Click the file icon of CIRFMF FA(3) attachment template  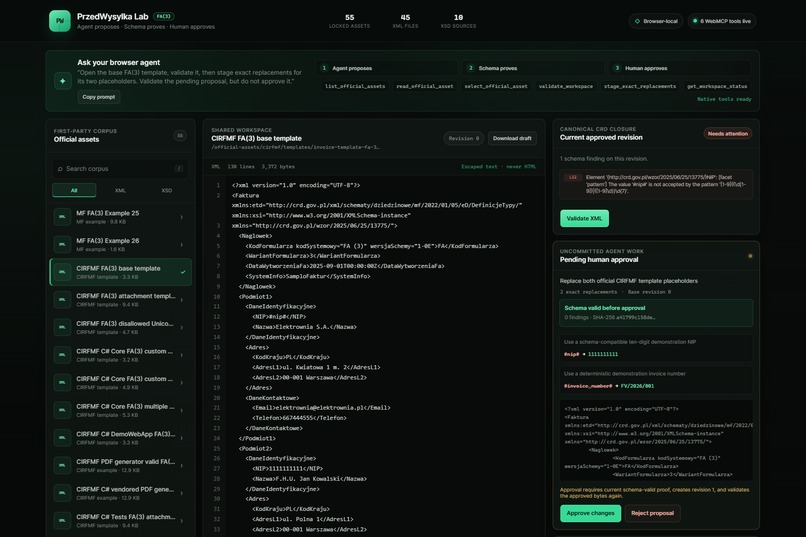(x=62, y=300)
